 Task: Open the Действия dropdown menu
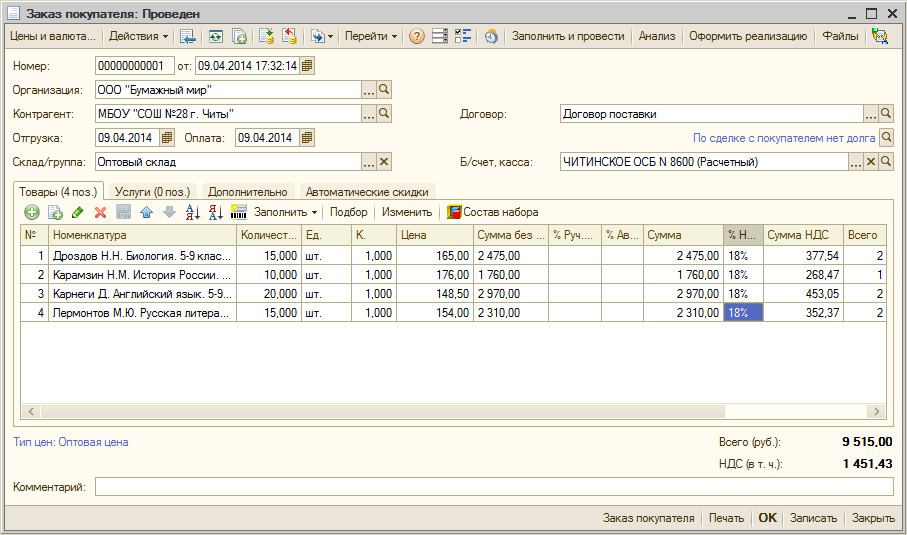pos(138,36)
